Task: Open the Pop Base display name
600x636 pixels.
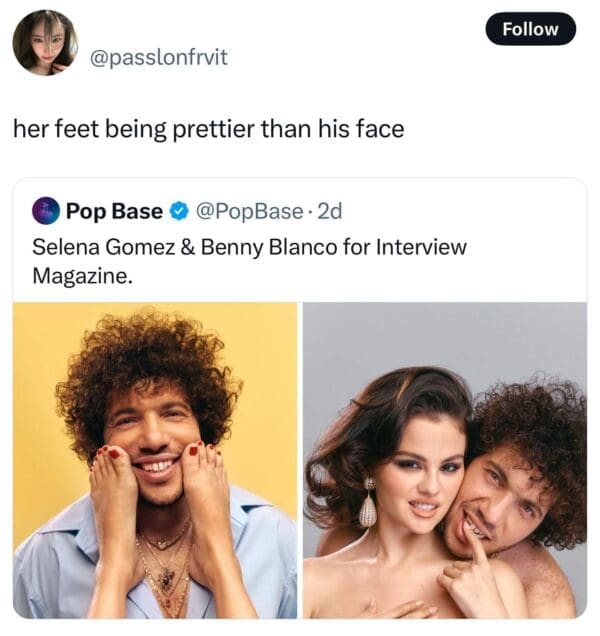Action: (x=114, y=211)
